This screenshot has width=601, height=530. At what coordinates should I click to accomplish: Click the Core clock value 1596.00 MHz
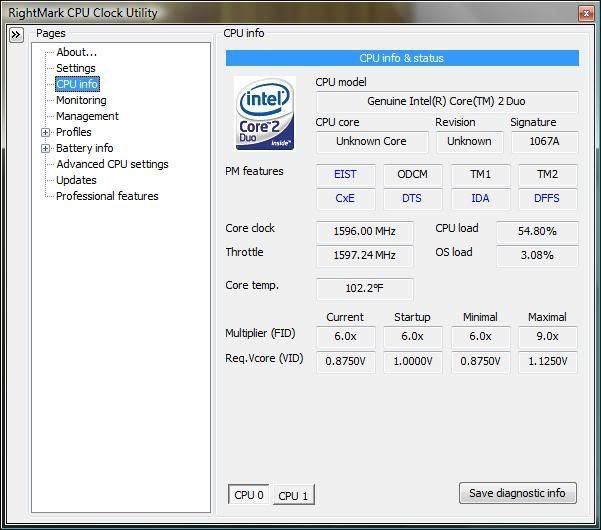[x=365, y=231]
